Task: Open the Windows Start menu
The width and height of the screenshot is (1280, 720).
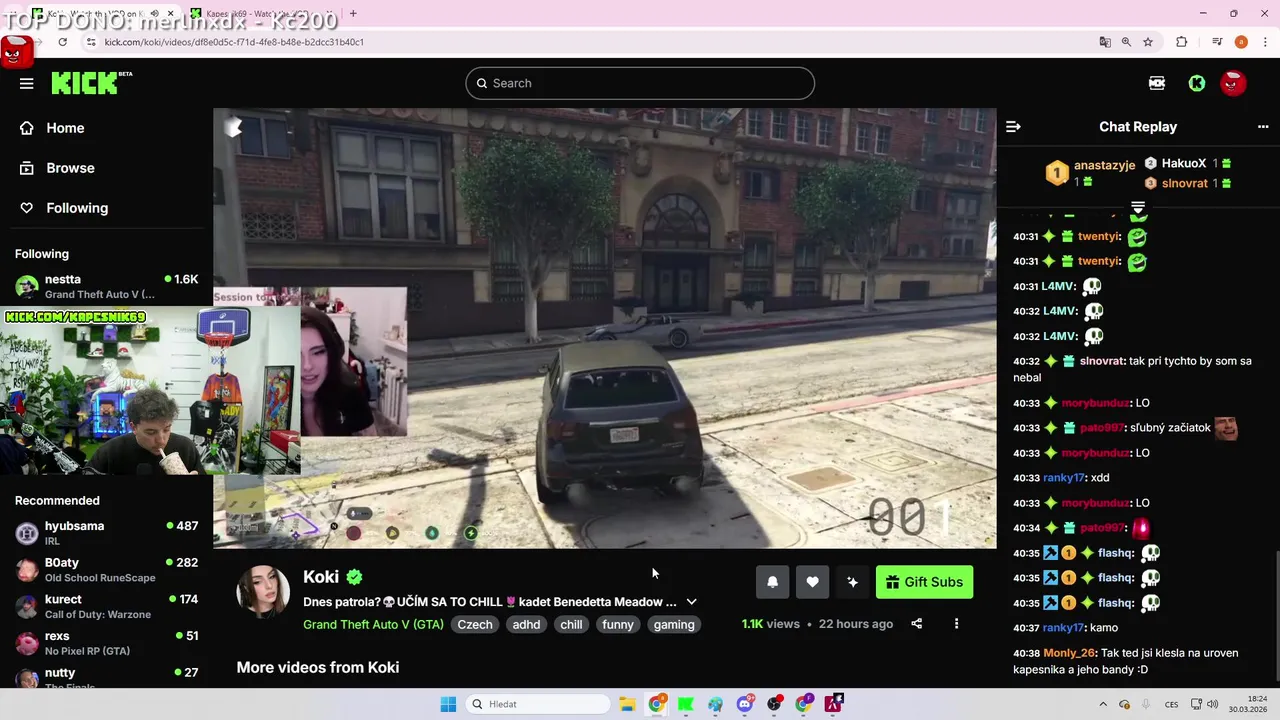Action: (448, 704)
